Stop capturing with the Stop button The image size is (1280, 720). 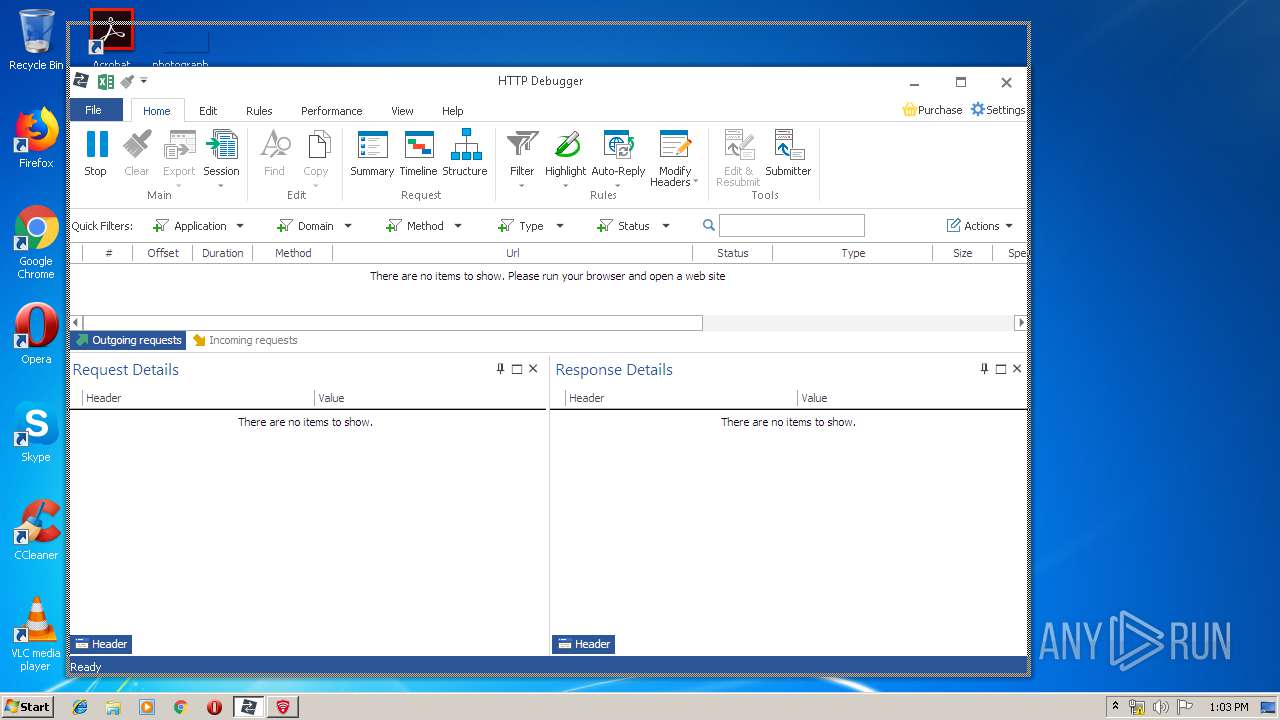point(96,154)
